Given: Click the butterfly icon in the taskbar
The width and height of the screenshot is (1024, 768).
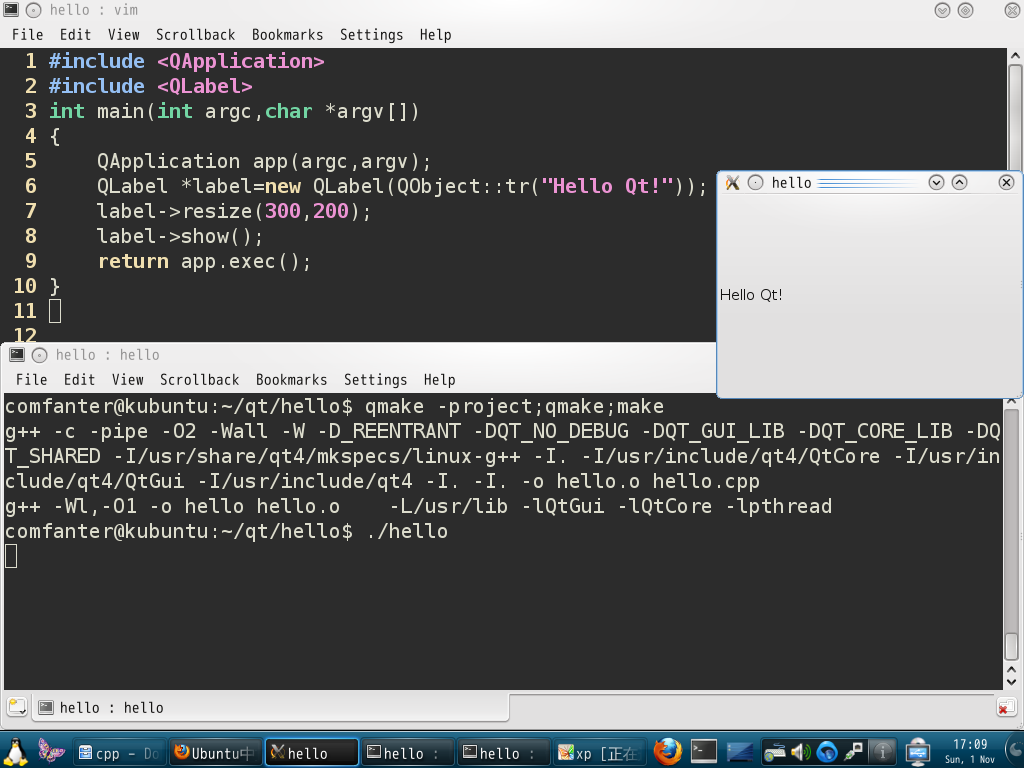Looking at the screenshot, I should click(51, 751).
